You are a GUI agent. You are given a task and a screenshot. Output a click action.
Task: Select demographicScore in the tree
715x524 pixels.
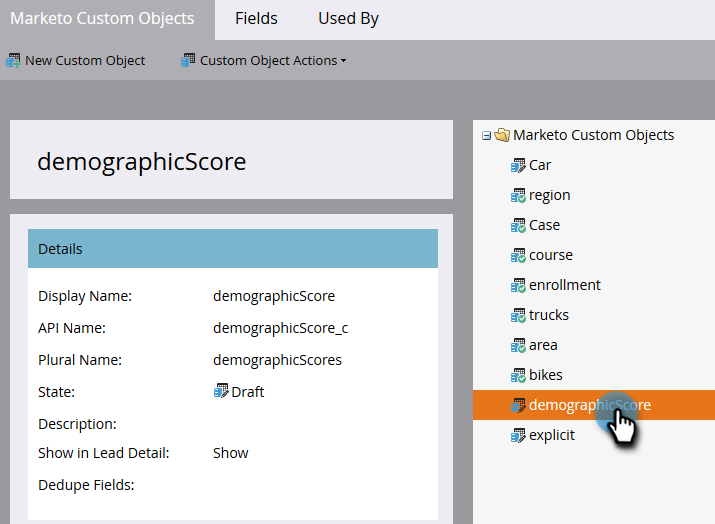(589, 405)
